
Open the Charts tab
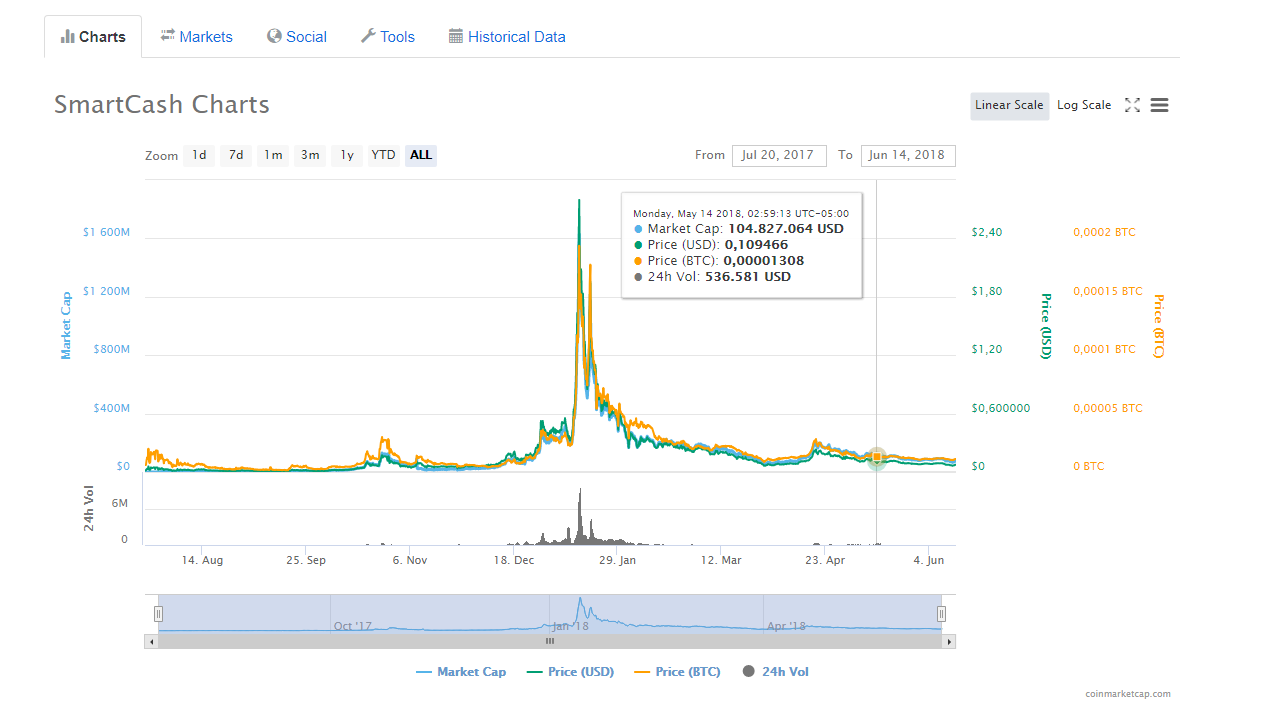(93, 37)
